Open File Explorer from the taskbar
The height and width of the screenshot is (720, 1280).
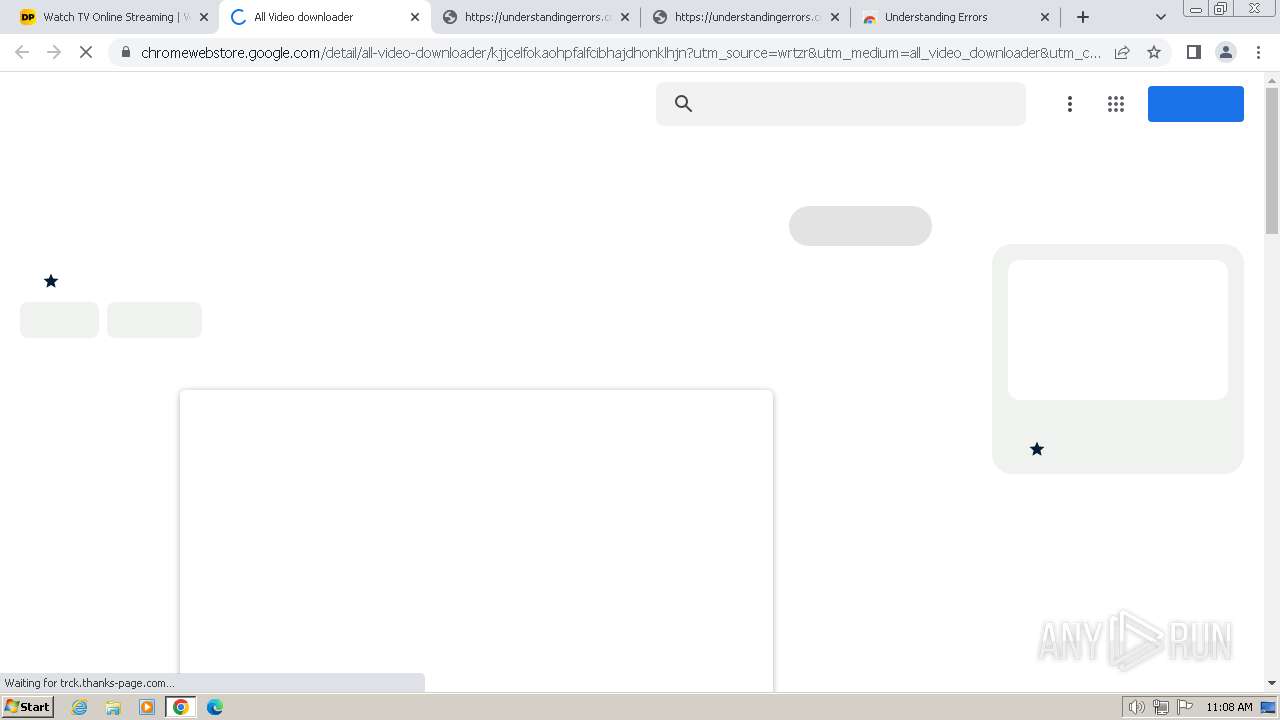click(113, 707)
